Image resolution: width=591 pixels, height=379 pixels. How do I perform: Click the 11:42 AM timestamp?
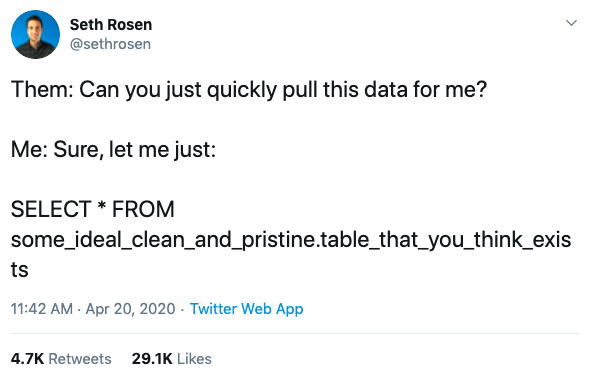[x=42, y=309]
